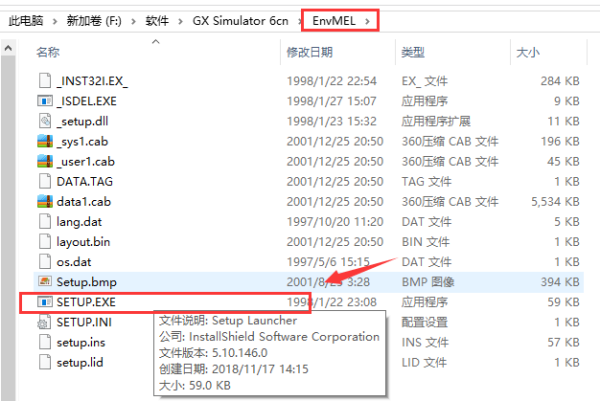The width and height of the screenshot is (600, 401).
Task: Sort by 大小 column header
Action: [x=528, y=52]
